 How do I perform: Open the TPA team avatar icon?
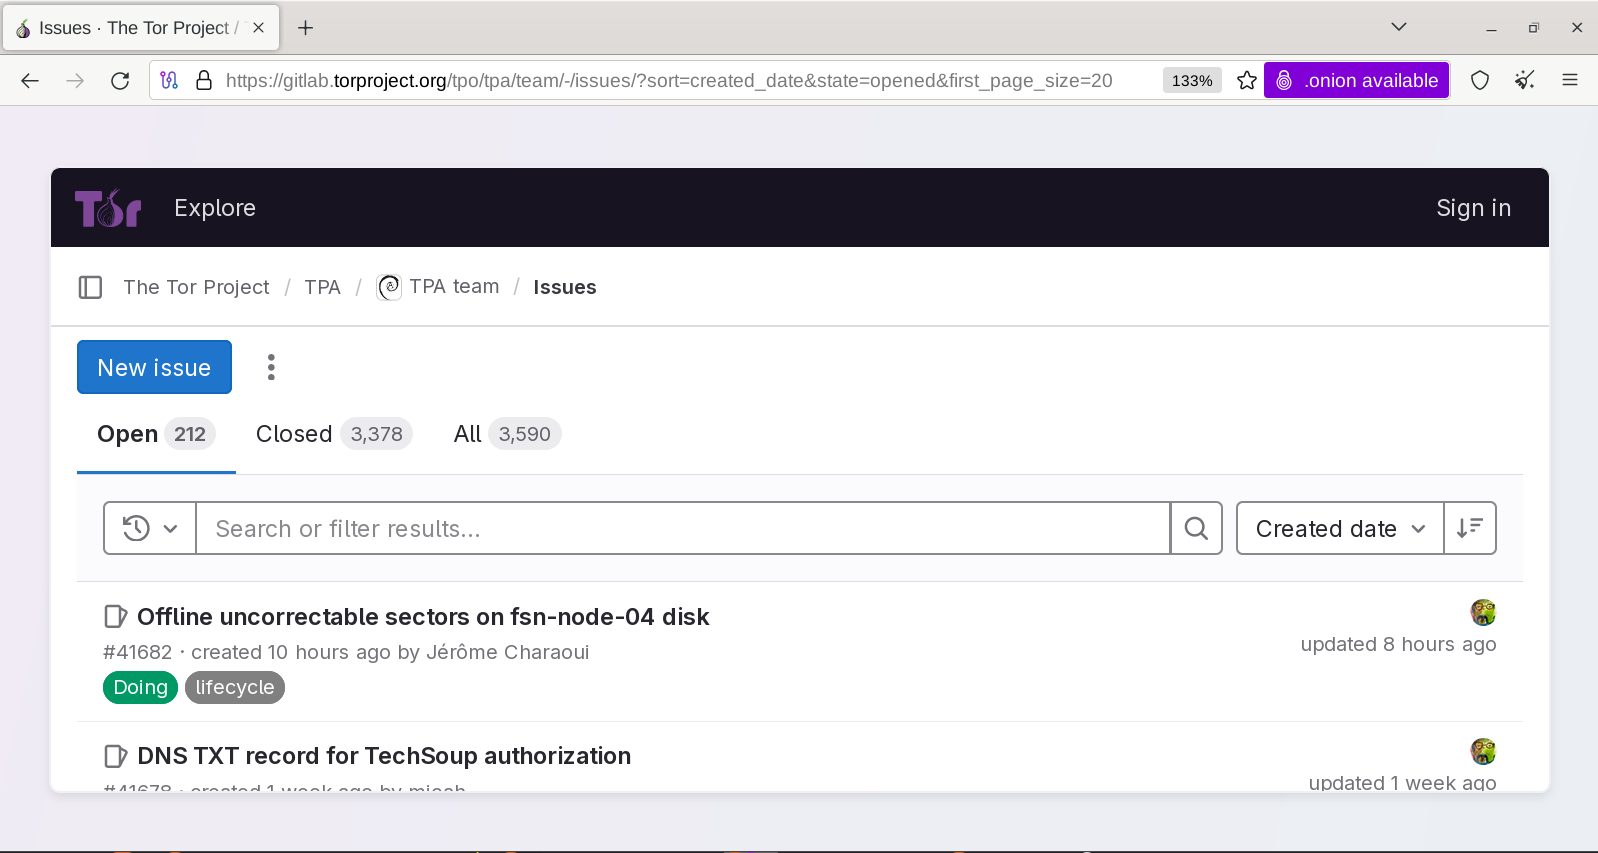pos(389,287)
